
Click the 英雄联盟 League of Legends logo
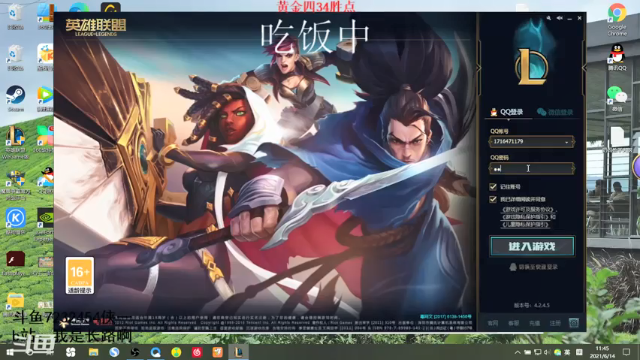[96, 27]
